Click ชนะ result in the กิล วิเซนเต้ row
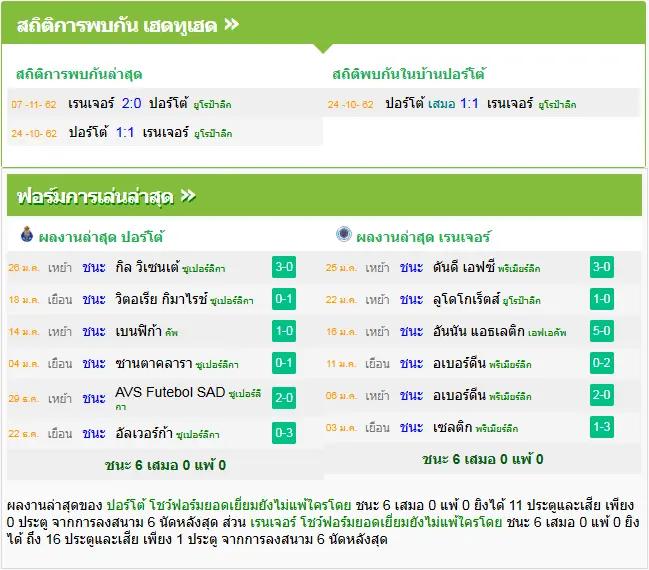The width and height of the screenshot is (649, 570). point(94,268)
